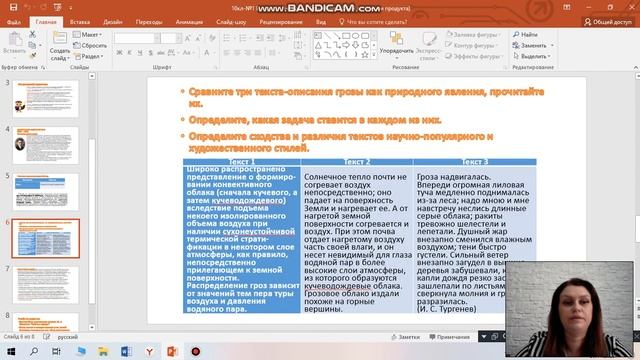Open character spacing AV dropdown
The height and width of the screenshot is (360, 640).
tap(173, 53)
